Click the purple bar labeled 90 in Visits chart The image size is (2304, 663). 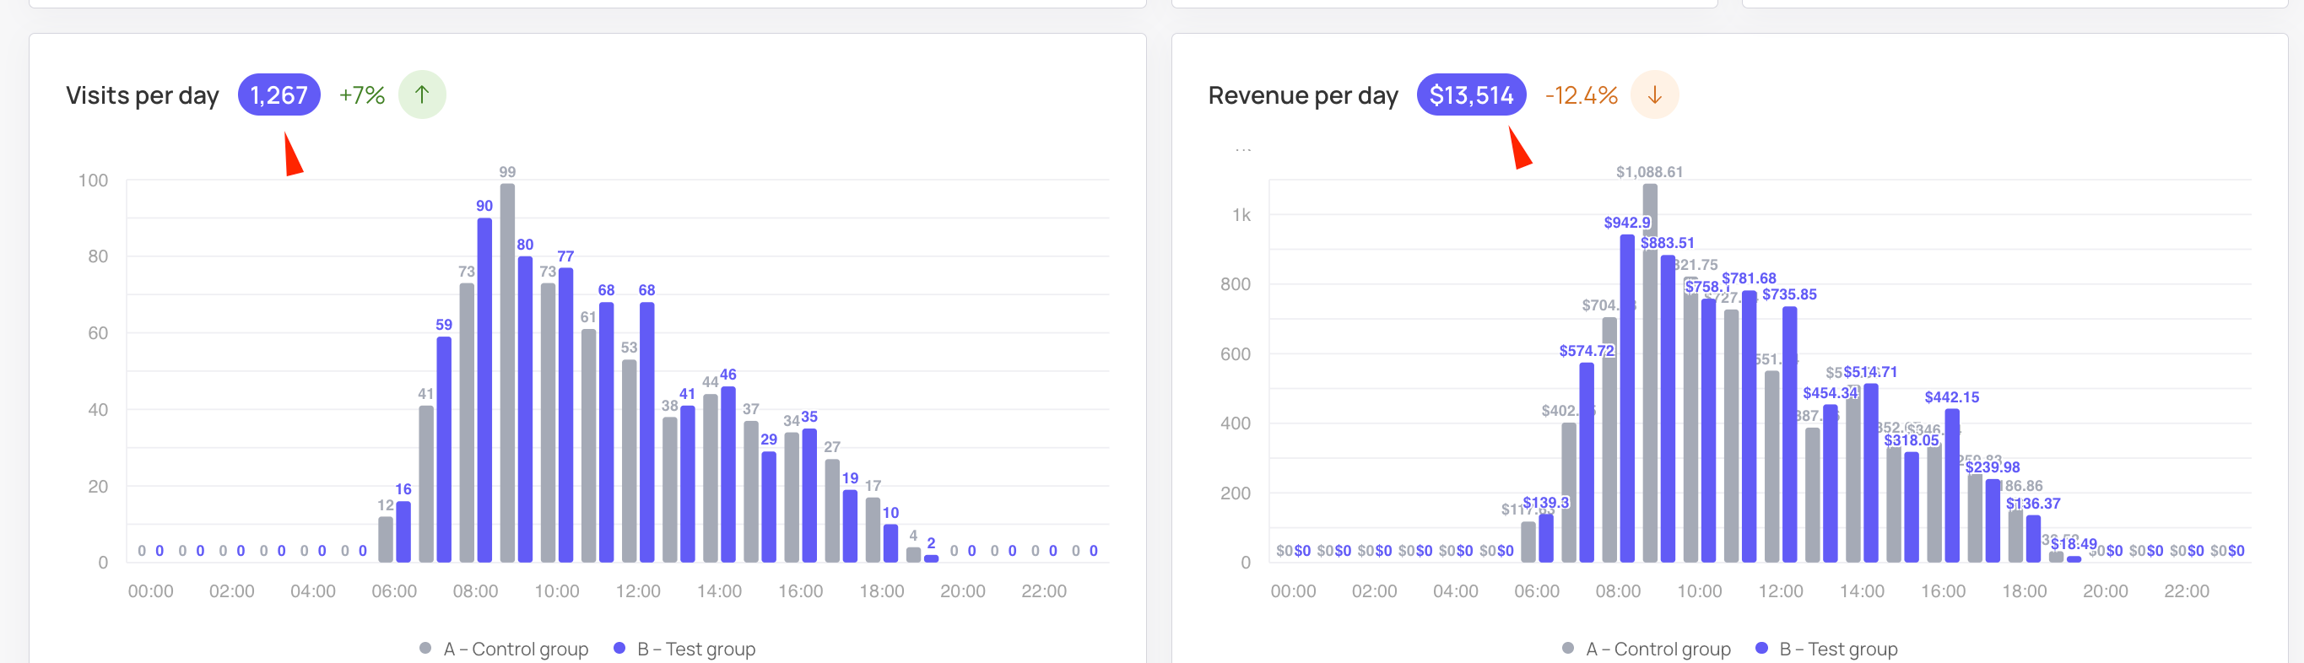(485, 390)
